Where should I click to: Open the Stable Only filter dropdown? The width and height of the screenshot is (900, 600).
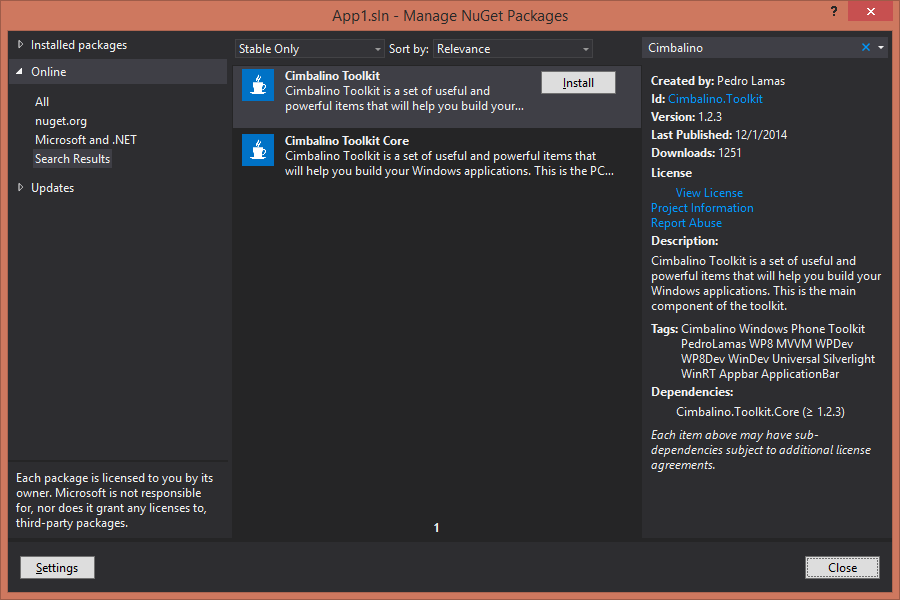click(x=310, y=49)
